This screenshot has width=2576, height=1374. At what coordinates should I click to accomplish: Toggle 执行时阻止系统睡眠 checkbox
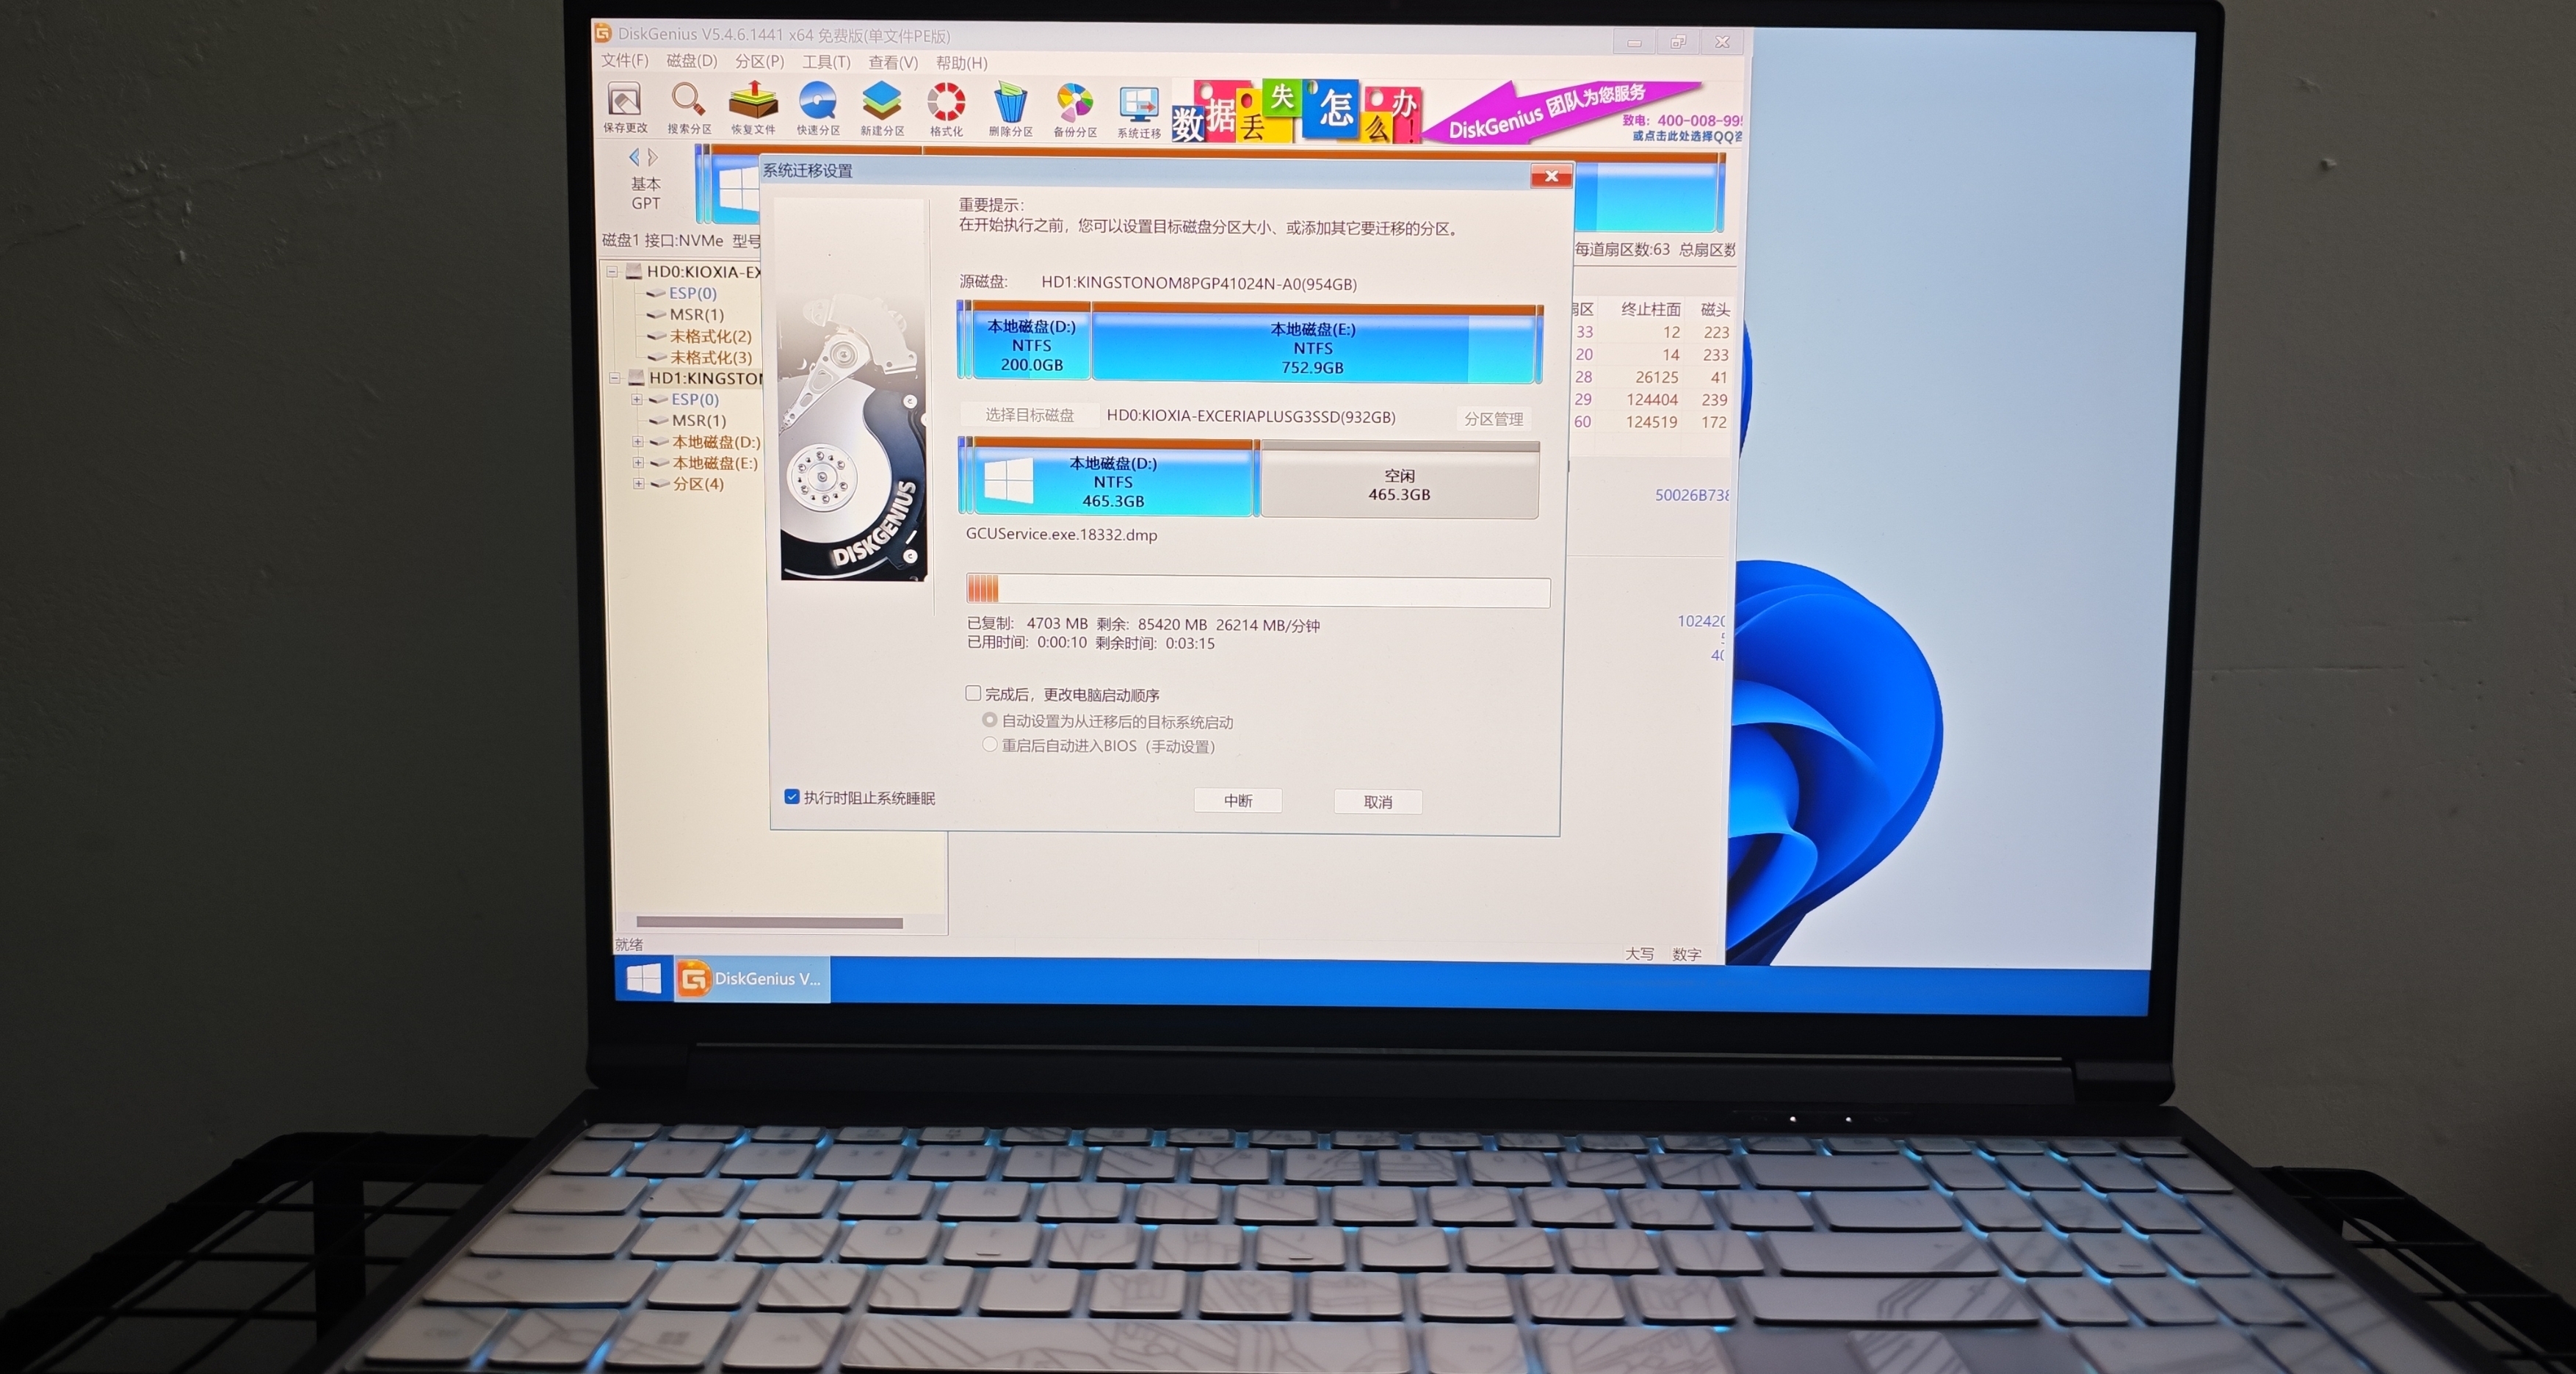pos(792,797)
